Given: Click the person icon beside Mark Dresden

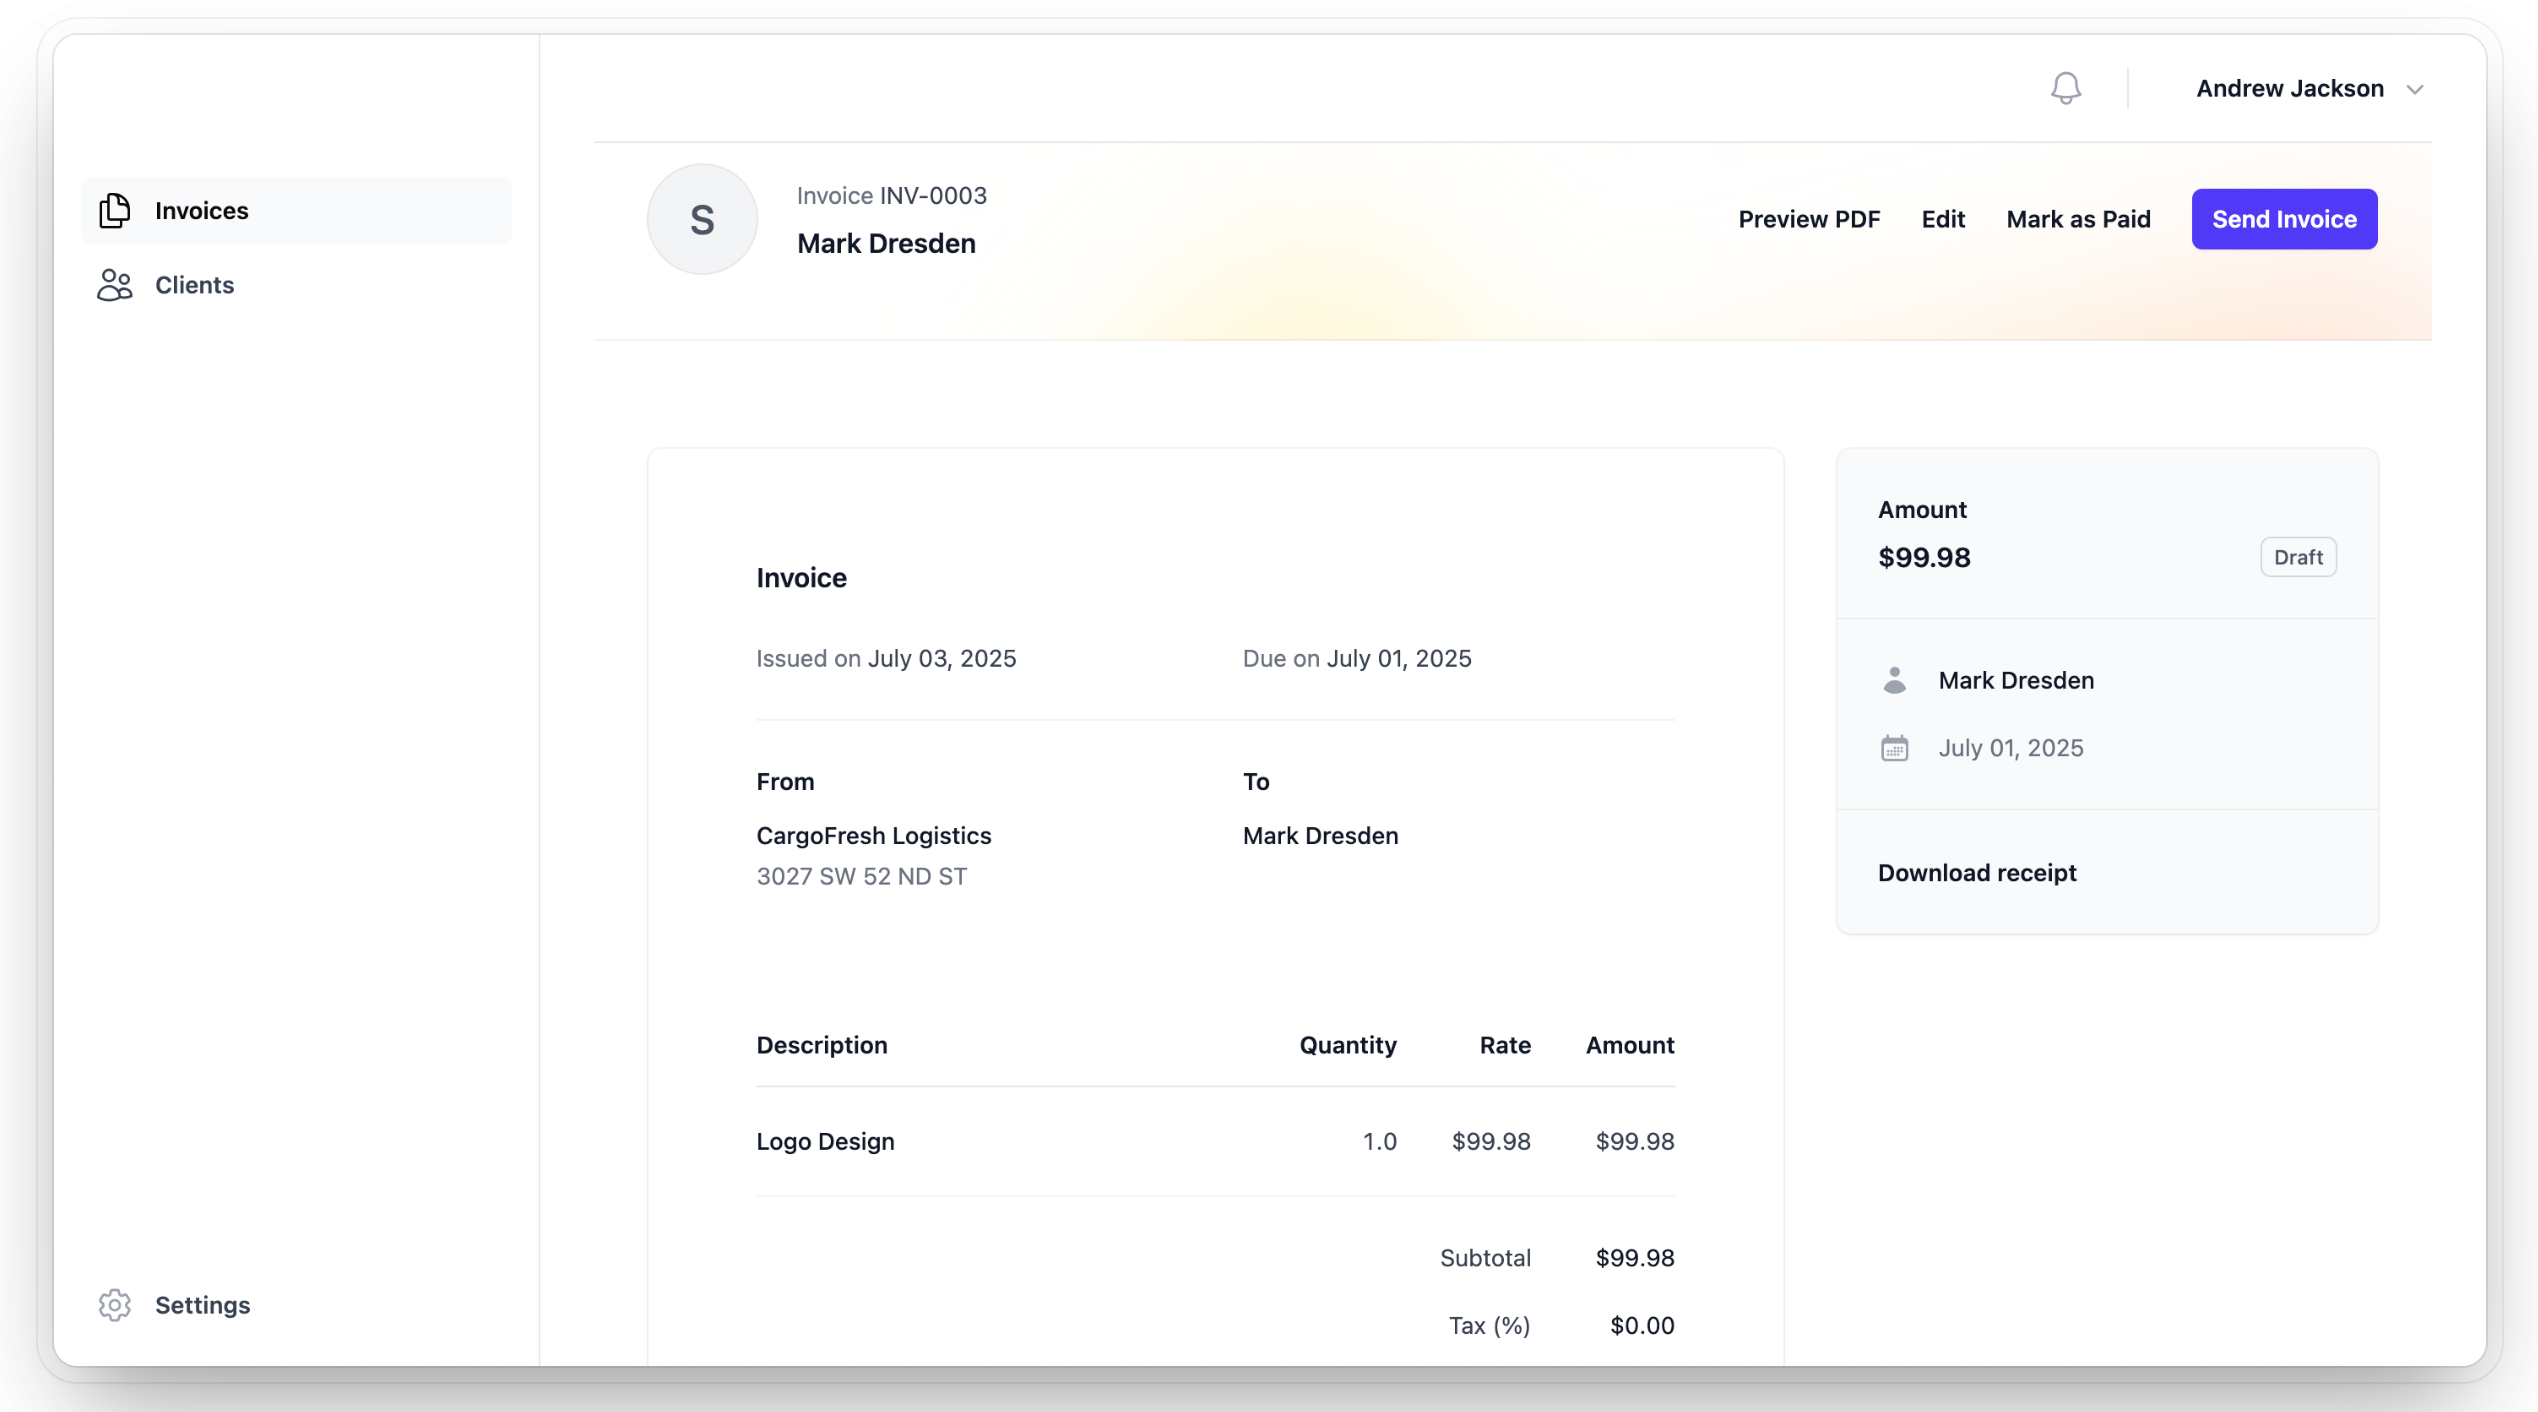Looking at the screenshot, I should point(1894,681).
